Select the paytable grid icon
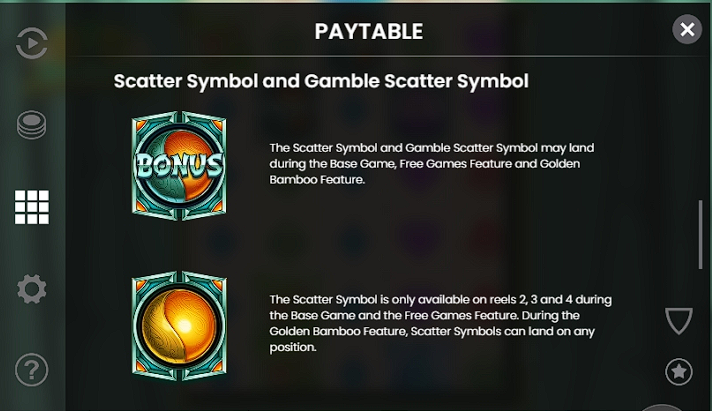Image resolution: width=712 pixels, height=411 pixels. [32, 207]
